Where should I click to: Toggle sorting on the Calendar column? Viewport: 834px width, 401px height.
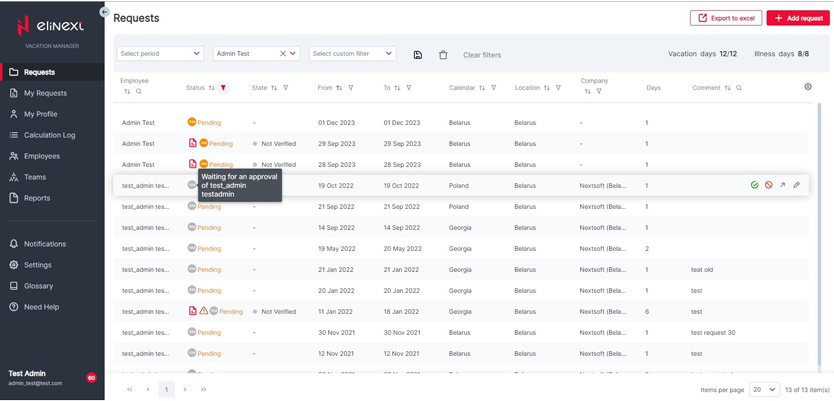pos(482,88)
